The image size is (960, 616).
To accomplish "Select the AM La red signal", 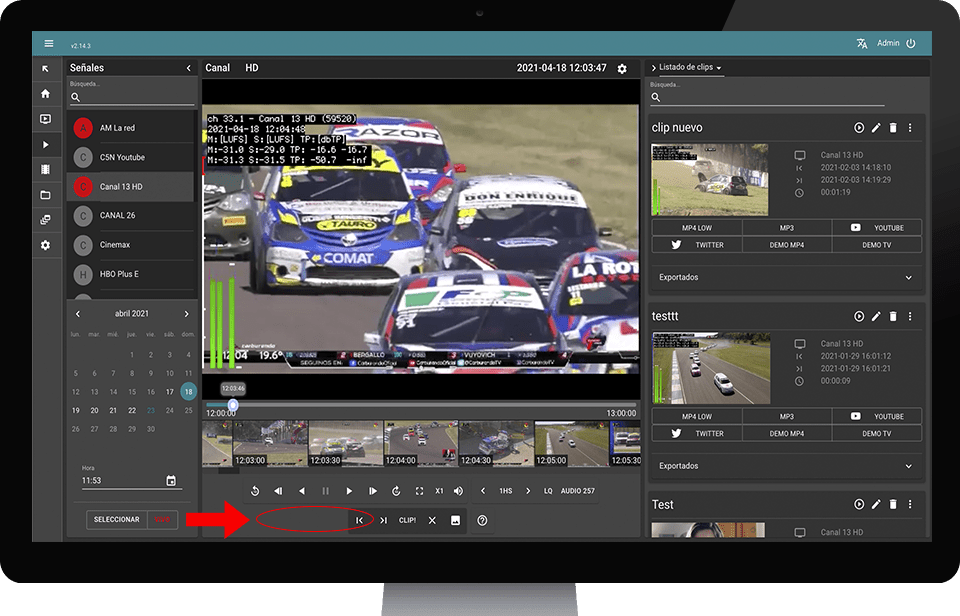I will [x=132, y=128].
